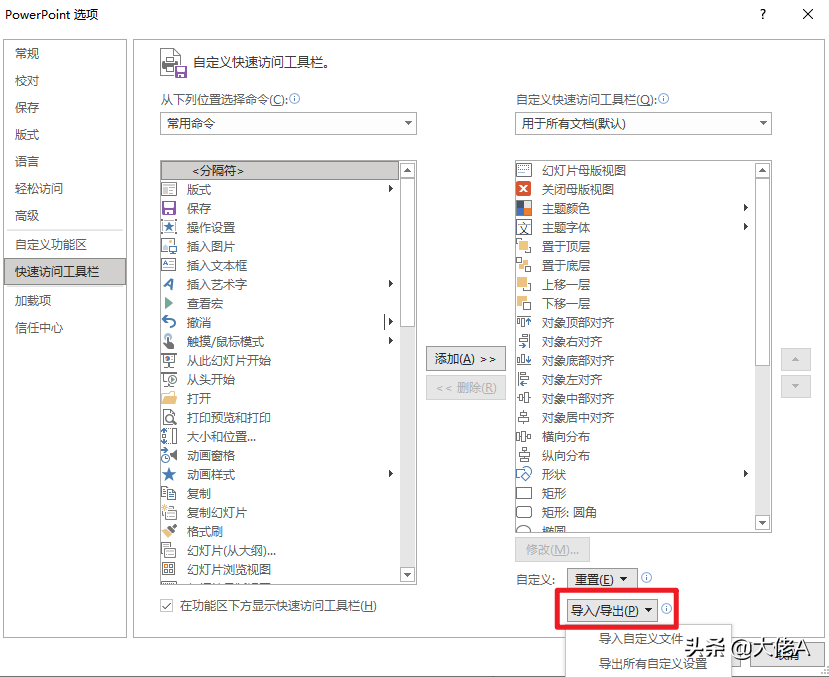
Task: Click the 动画样式 blue star icon
Action: tap(169, 475)
